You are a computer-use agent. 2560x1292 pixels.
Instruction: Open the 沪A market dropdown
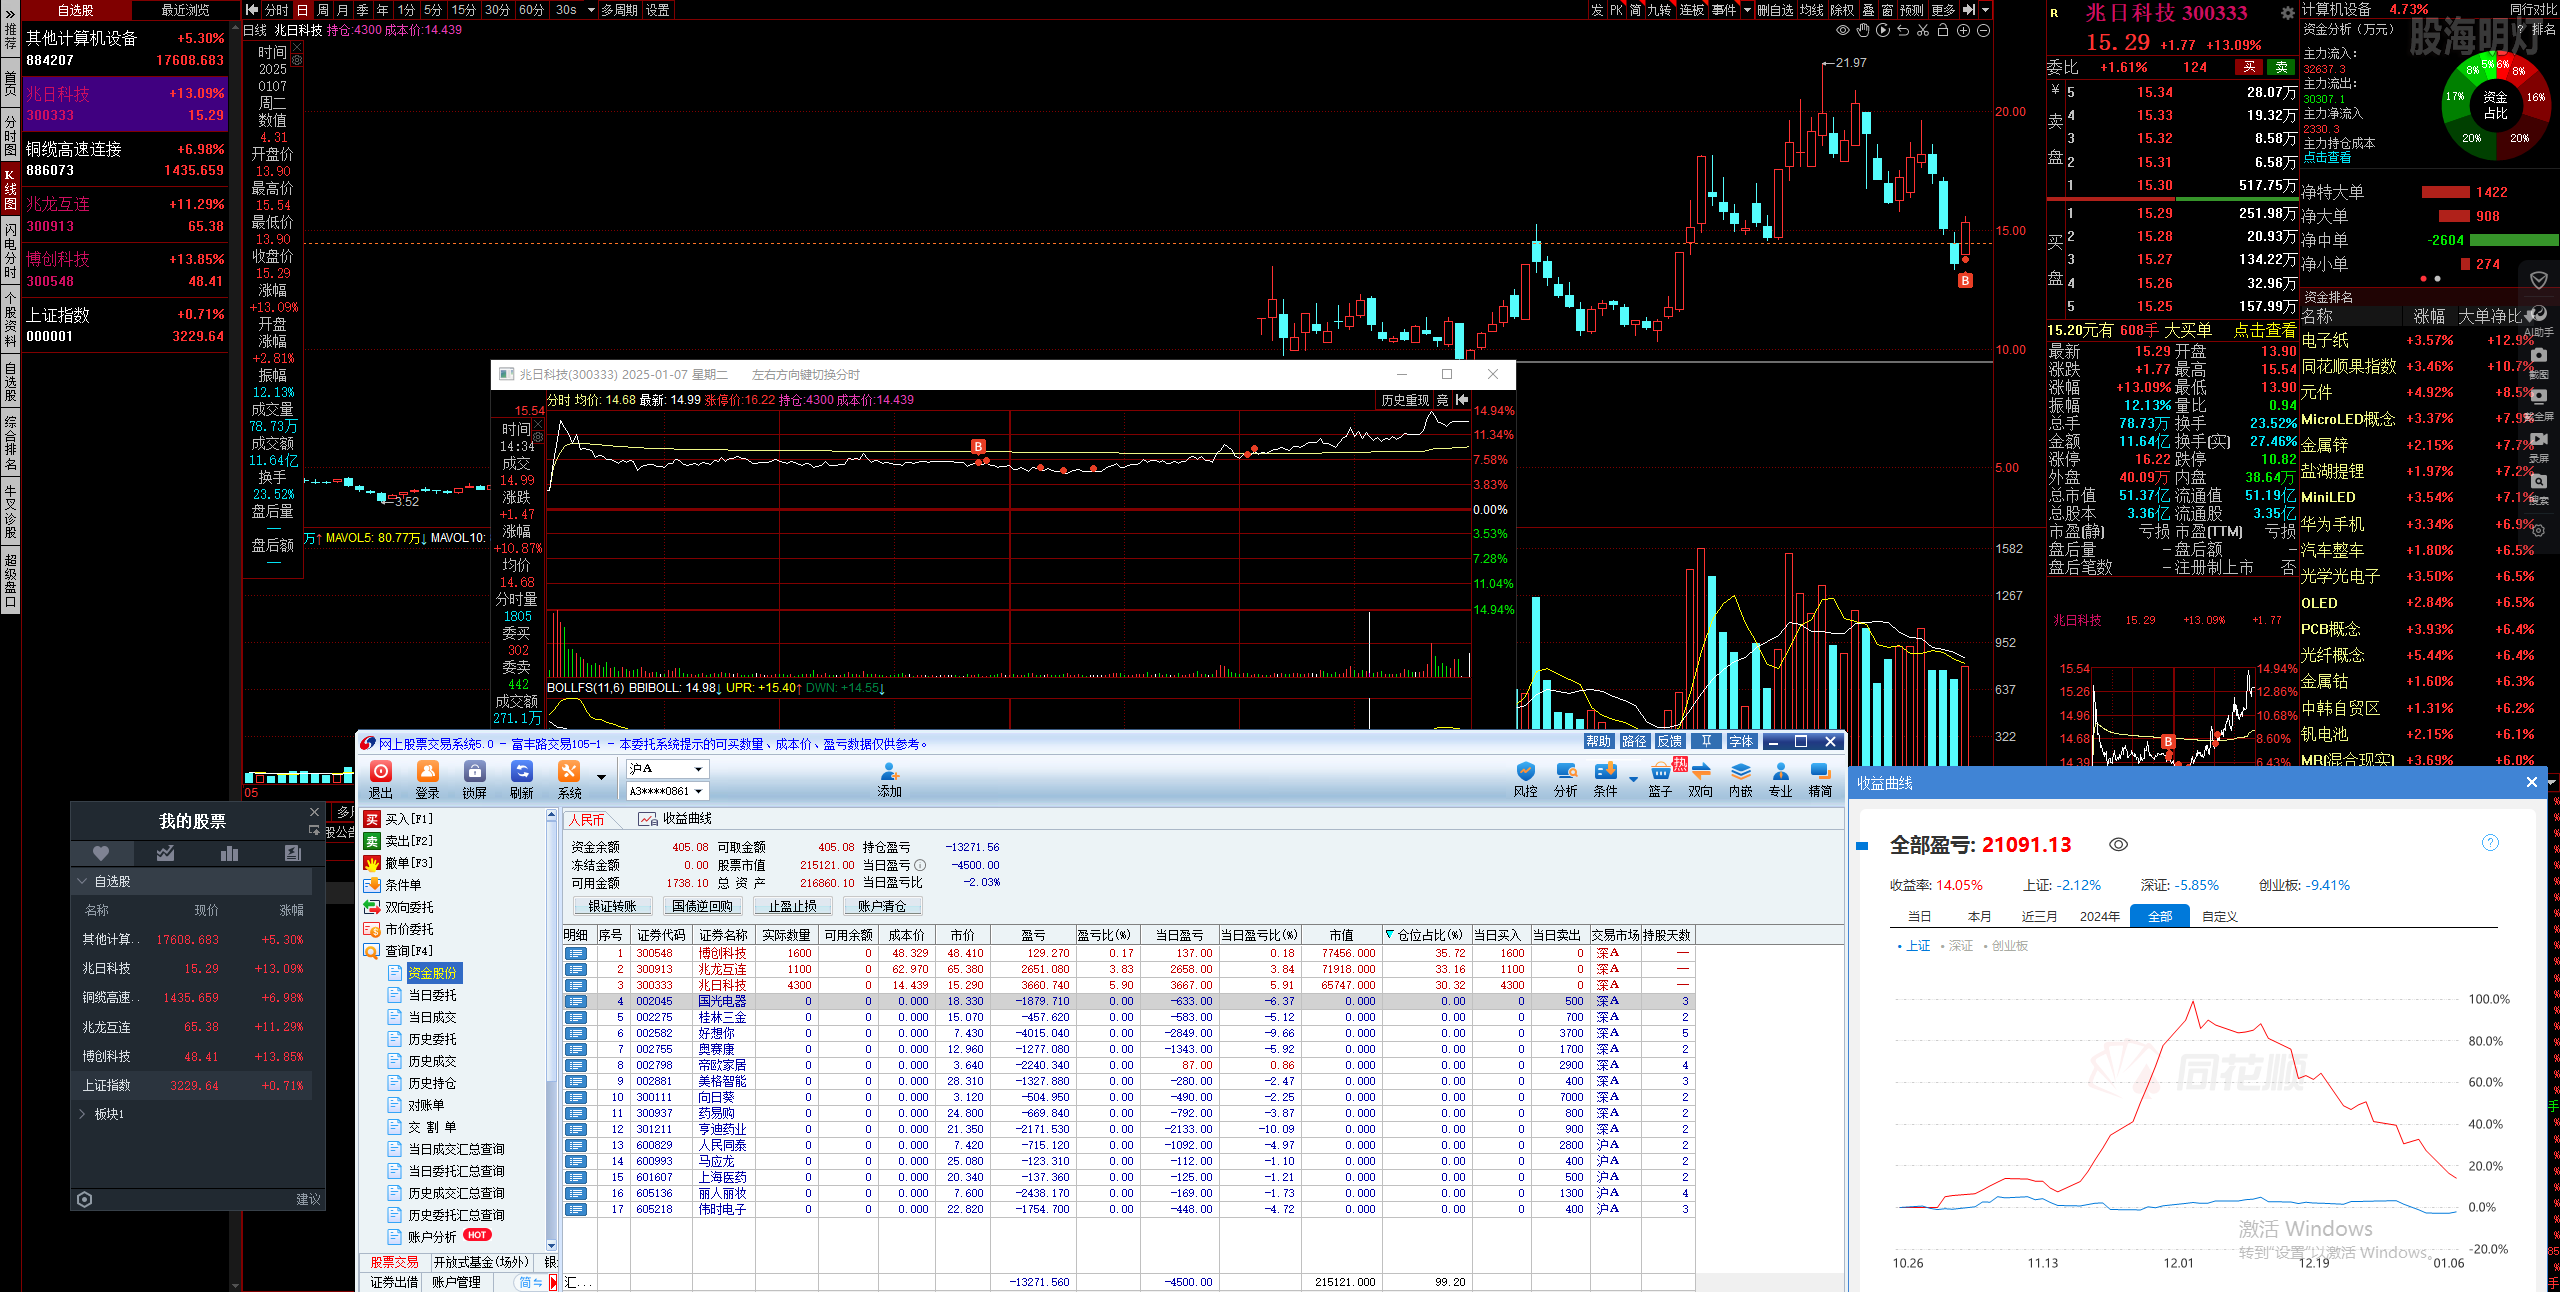[699, 769]
